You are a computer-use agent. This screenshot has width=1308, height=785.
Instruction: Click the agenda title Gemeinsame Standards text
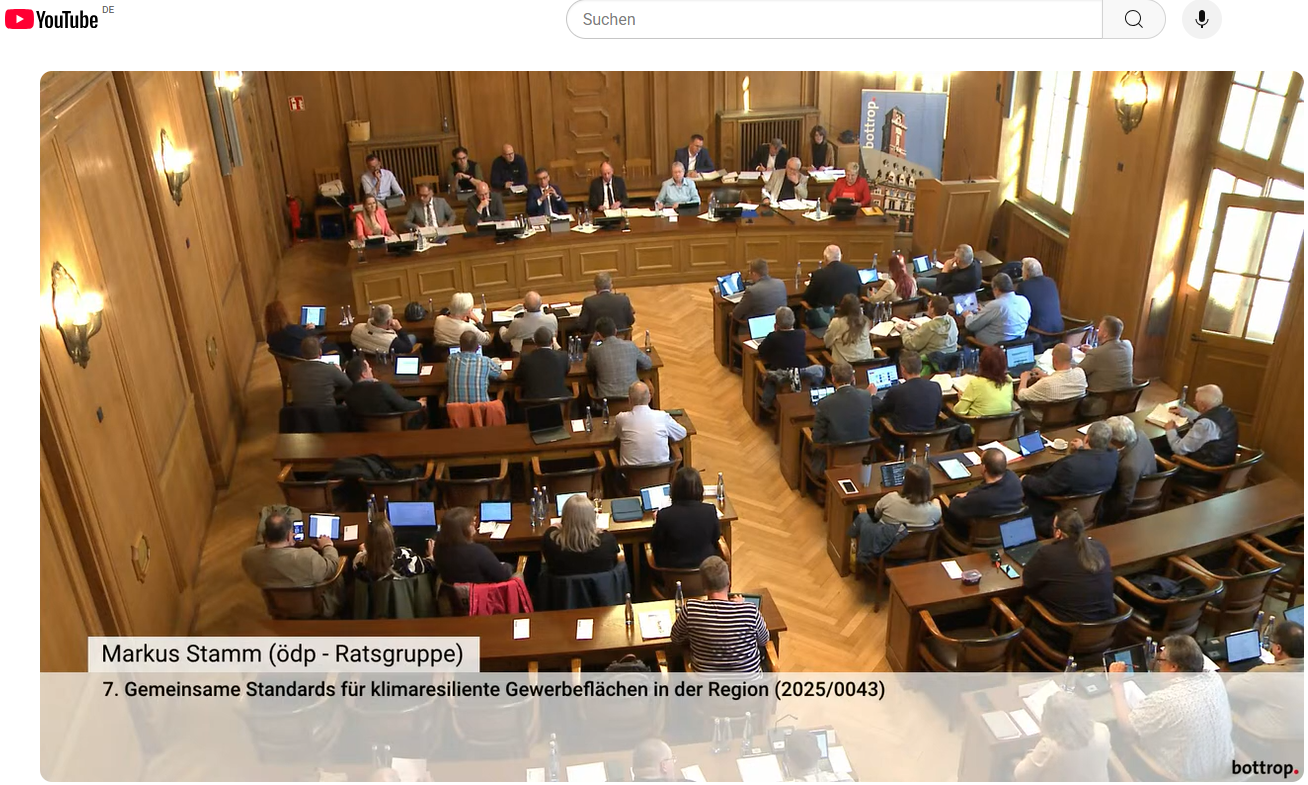pos(494,689)
